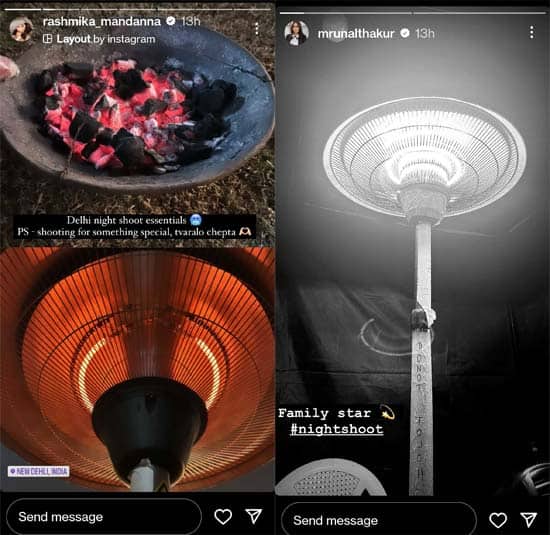
Task: Open the rashmika_mandanna username link
Action: coord(102,21)
